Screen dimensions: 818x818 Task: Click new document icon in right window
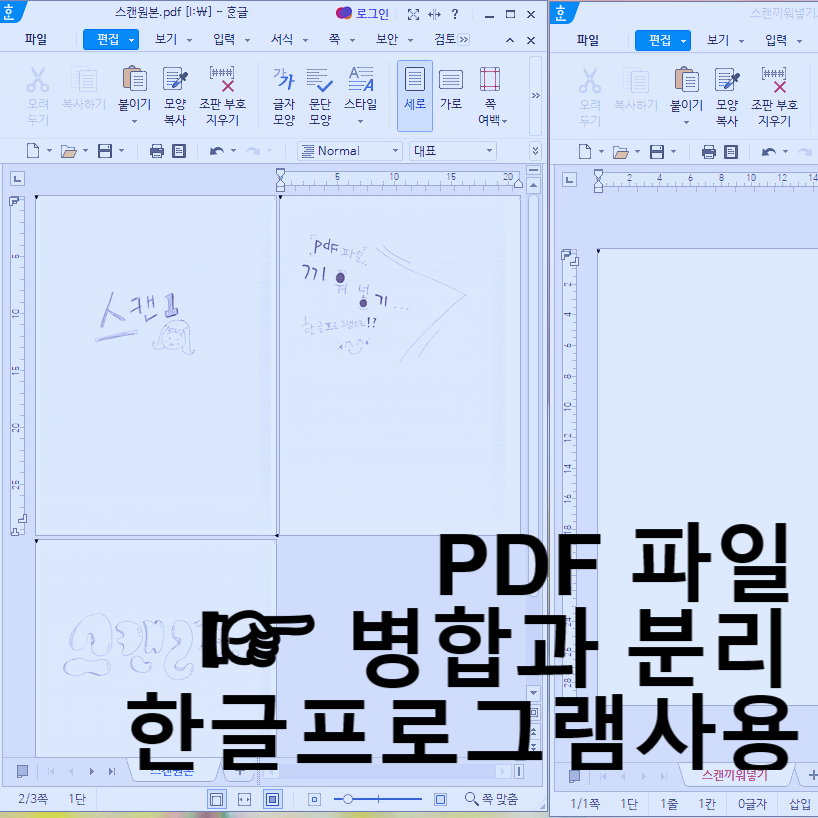(585, 152)
